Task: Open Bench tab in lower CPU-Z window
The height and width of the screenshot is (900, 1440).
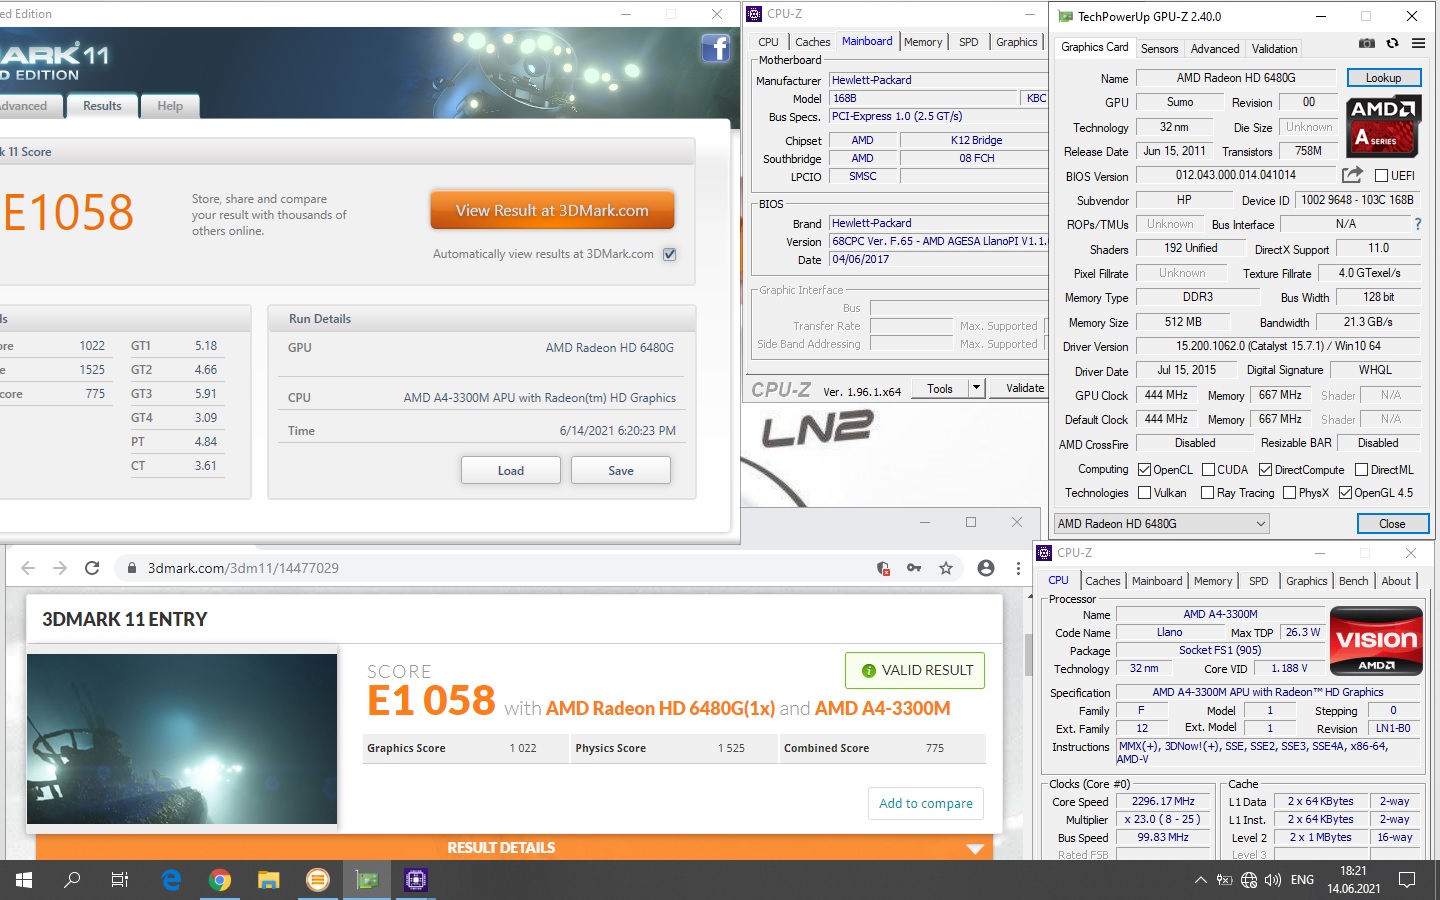Action: [1353, 581]
